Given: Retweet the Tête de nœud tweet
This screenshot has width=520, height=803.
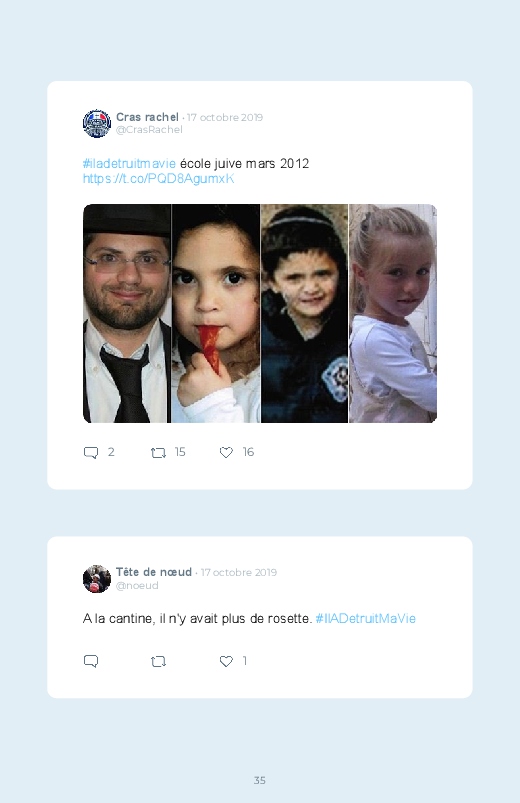Looking at the screenshot, I should 158,662.
